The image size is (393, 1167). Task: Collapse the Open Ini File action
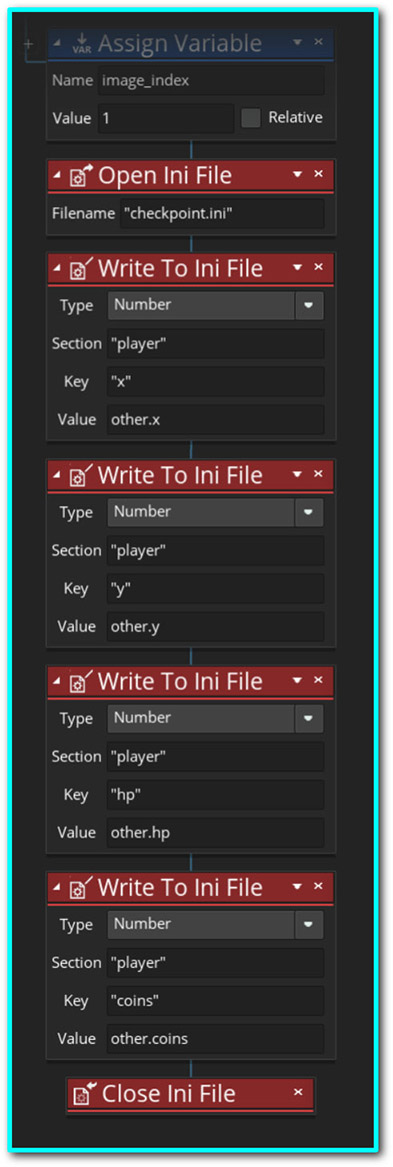[x=57, y=176]
